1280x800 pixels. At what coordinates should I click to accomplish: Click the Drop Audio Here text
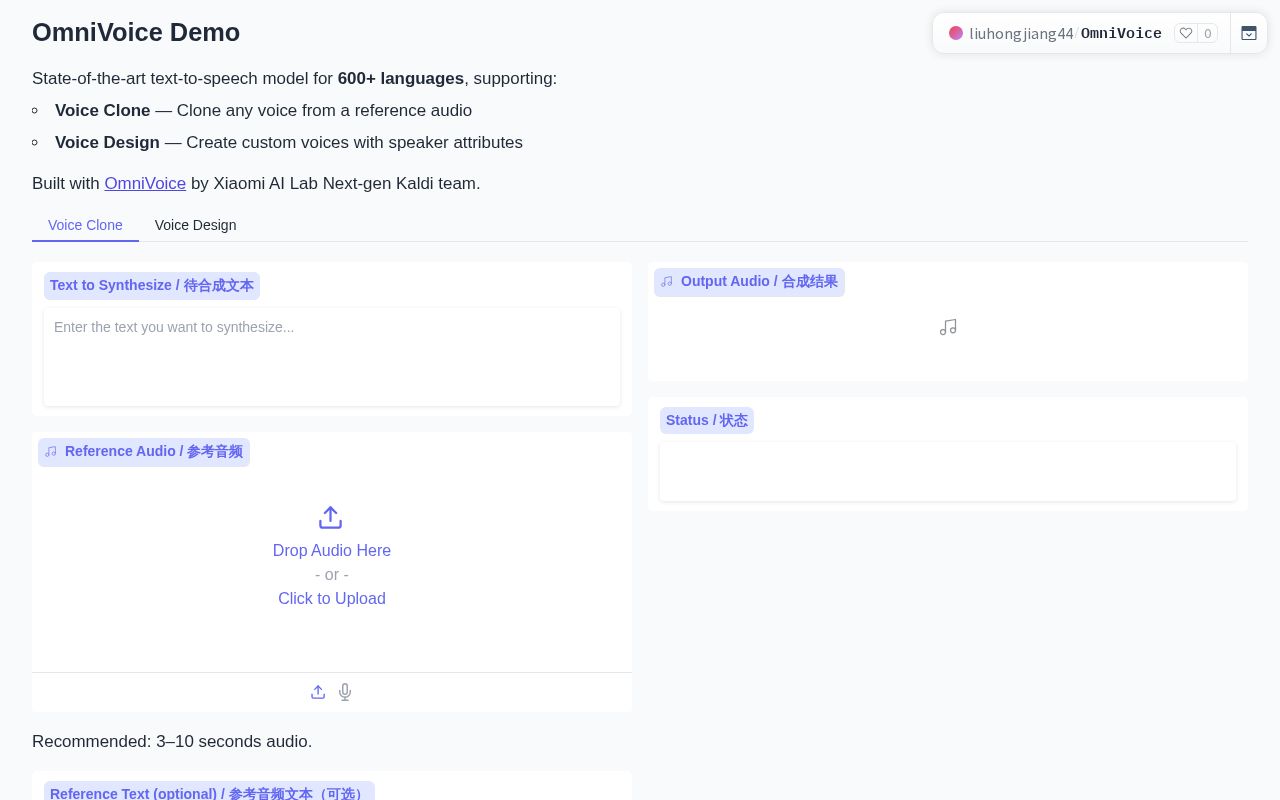(332, 550)
